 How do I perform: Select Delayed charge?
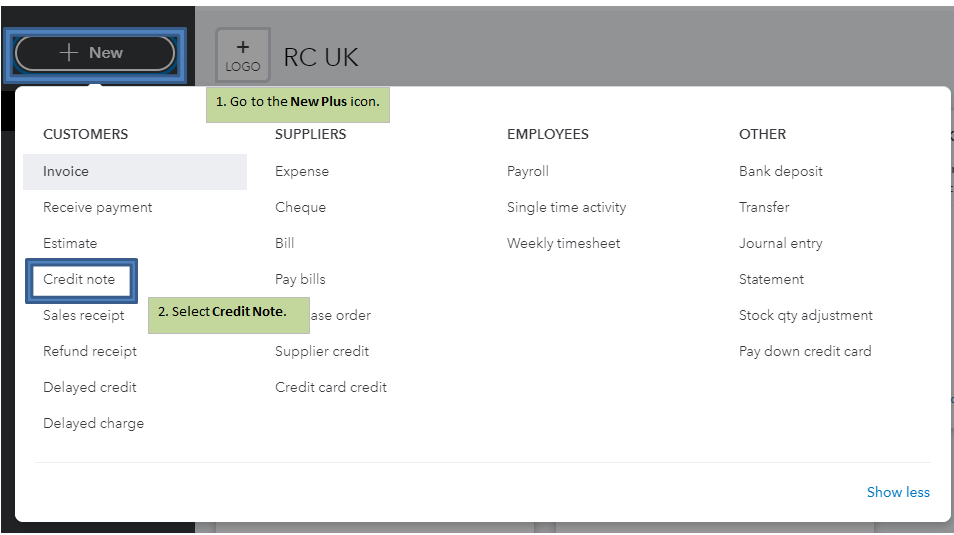[93, 423]
